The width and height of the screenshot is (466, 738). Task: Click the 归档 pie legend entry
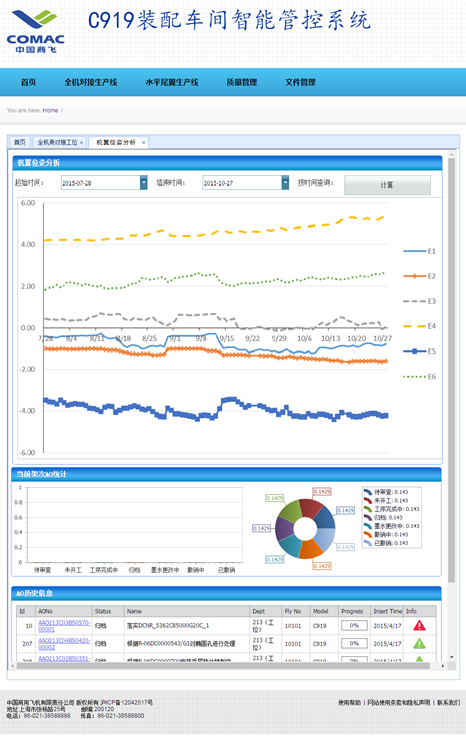point(383,518)
